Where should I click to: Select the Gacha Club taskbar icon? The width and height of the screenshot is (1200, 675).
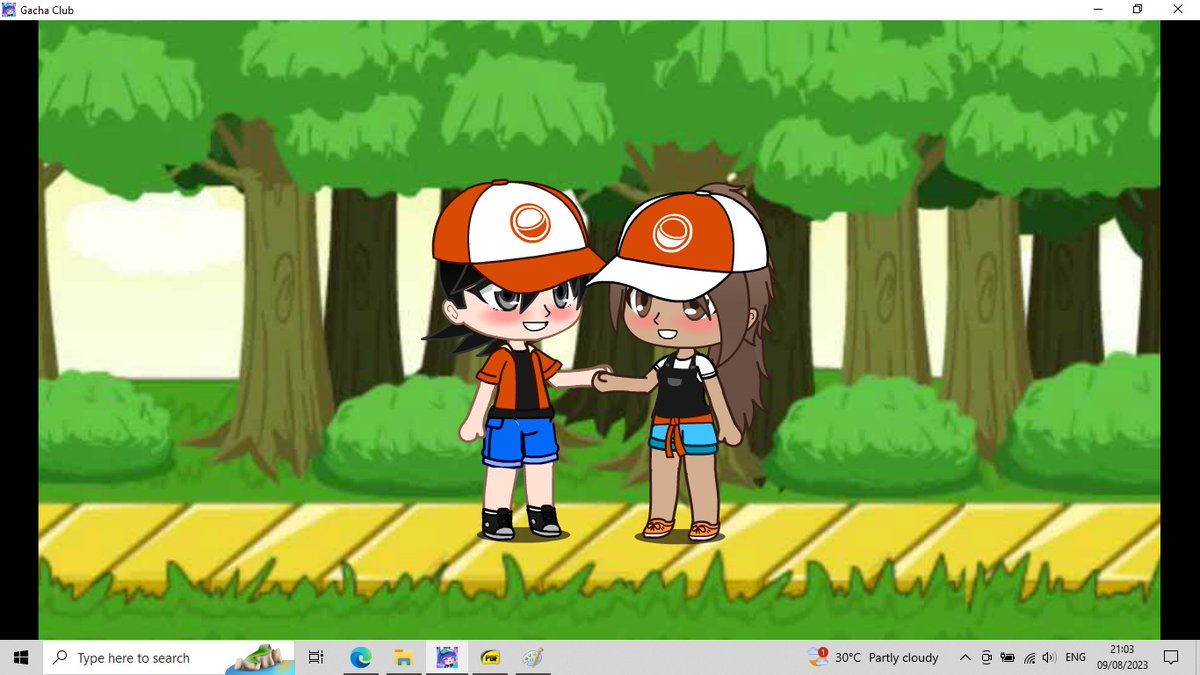click(447, 658)
